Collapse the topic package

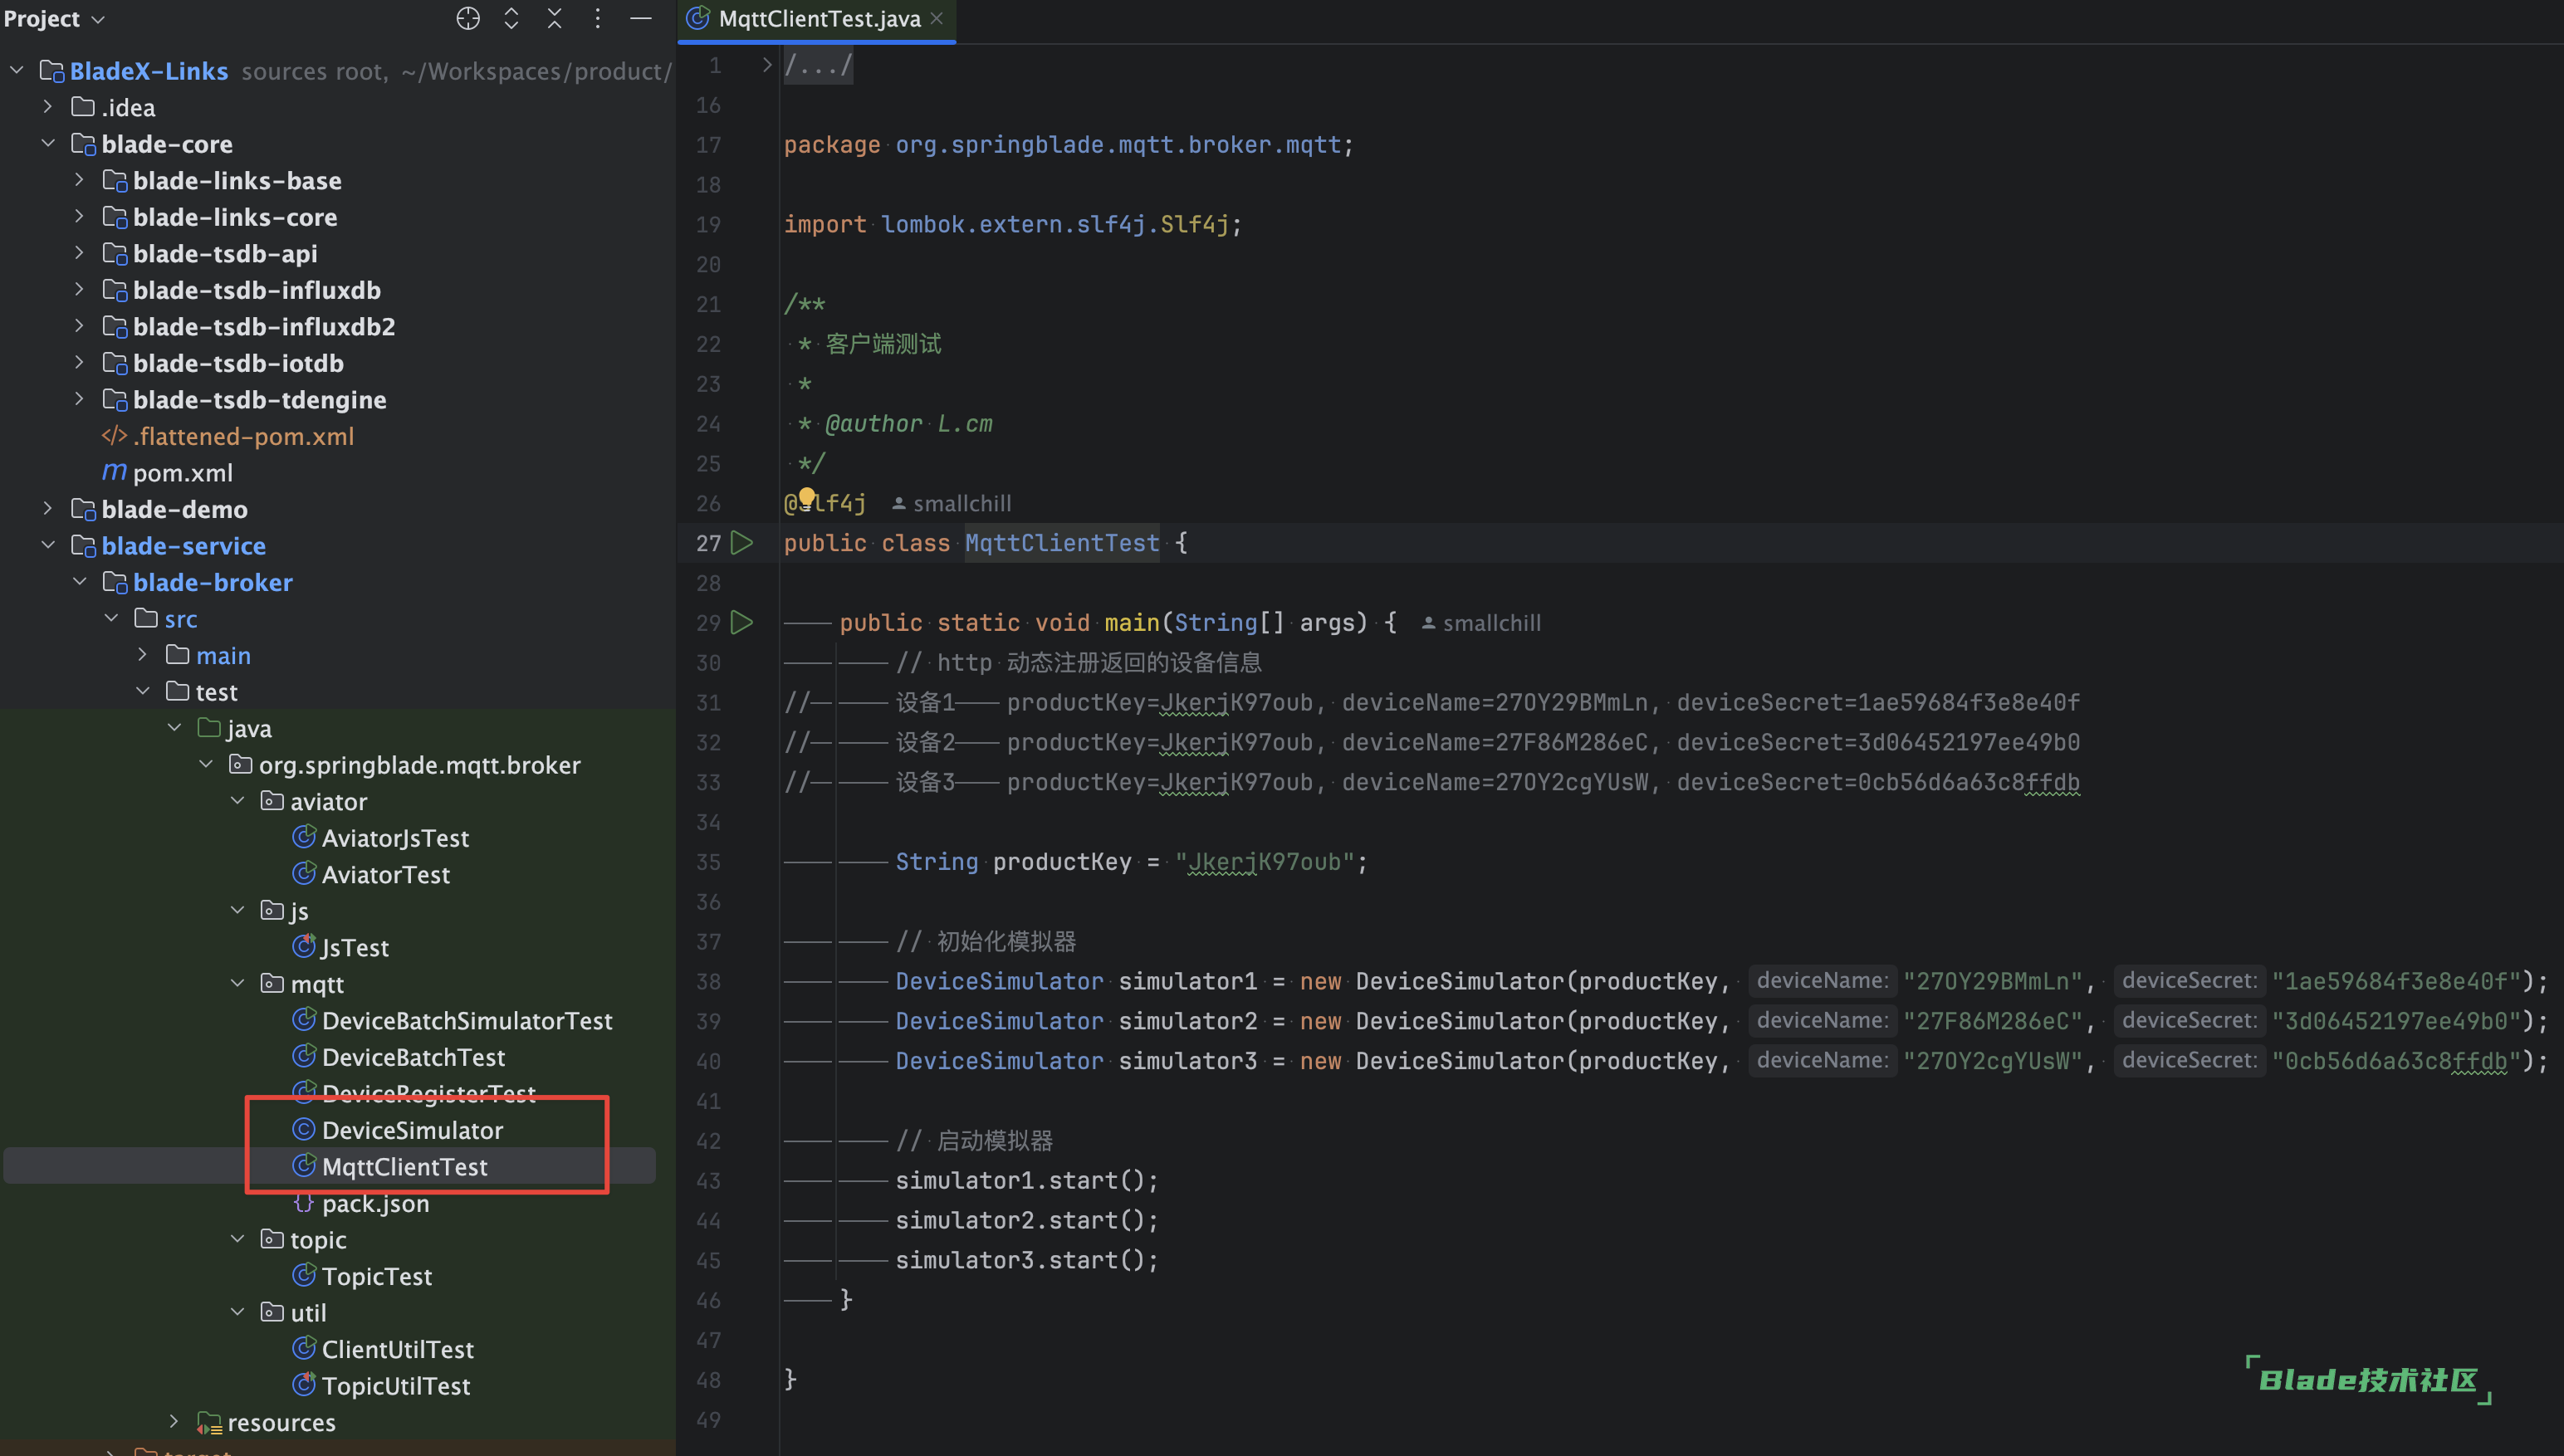(238, 1239)
